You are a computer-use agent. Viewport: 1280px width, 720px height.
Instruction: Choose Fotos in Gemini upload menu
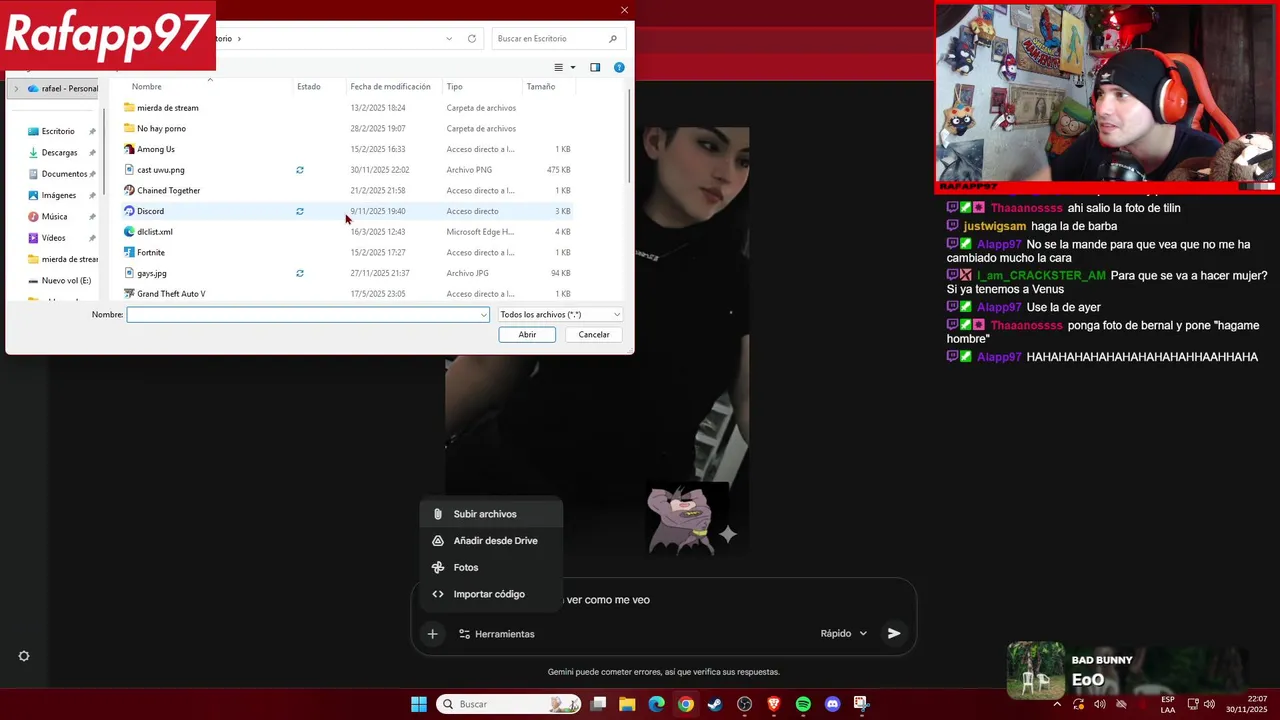(491, 567)
